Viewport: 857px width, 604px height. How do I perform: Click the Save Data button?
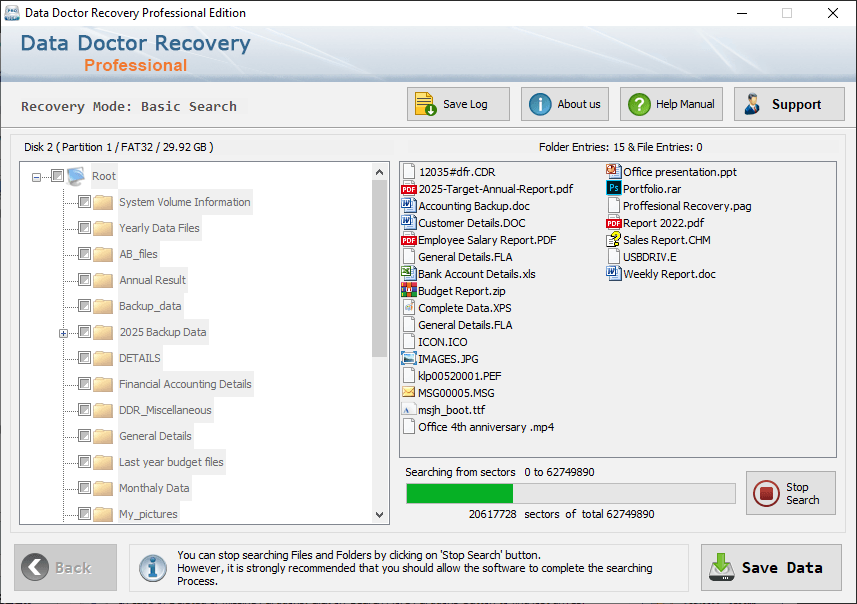coord(771,567)
